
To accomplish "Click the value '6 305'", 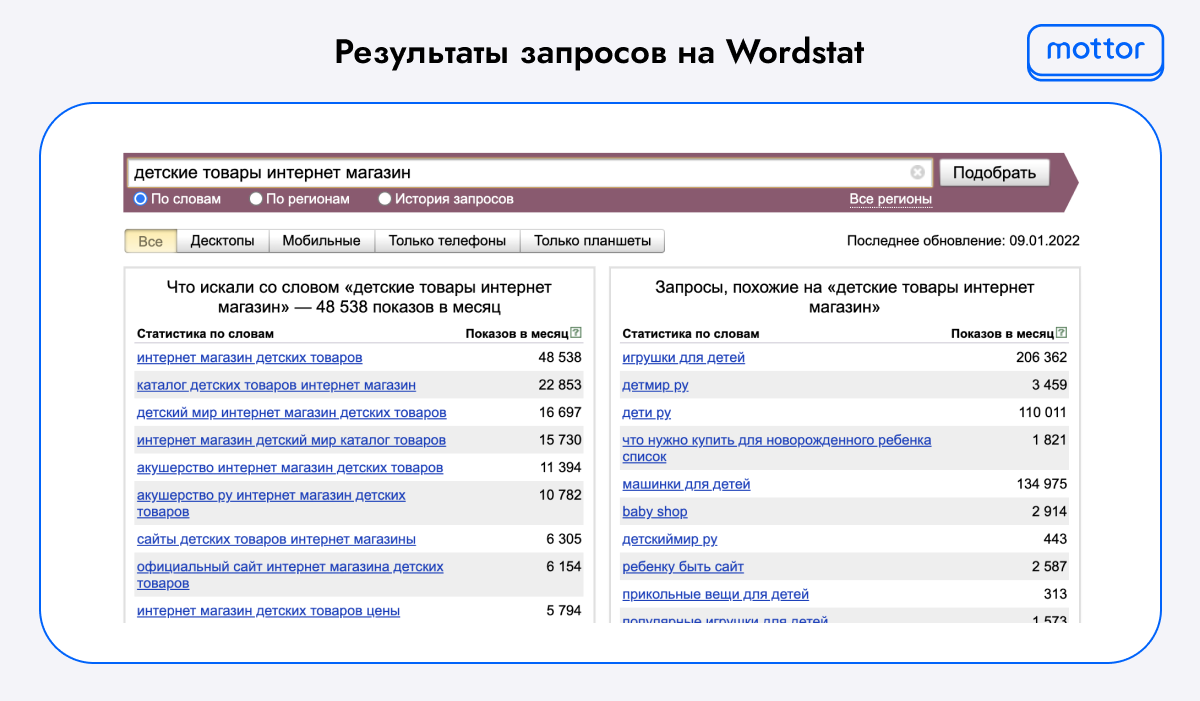I will click(564, 539).
